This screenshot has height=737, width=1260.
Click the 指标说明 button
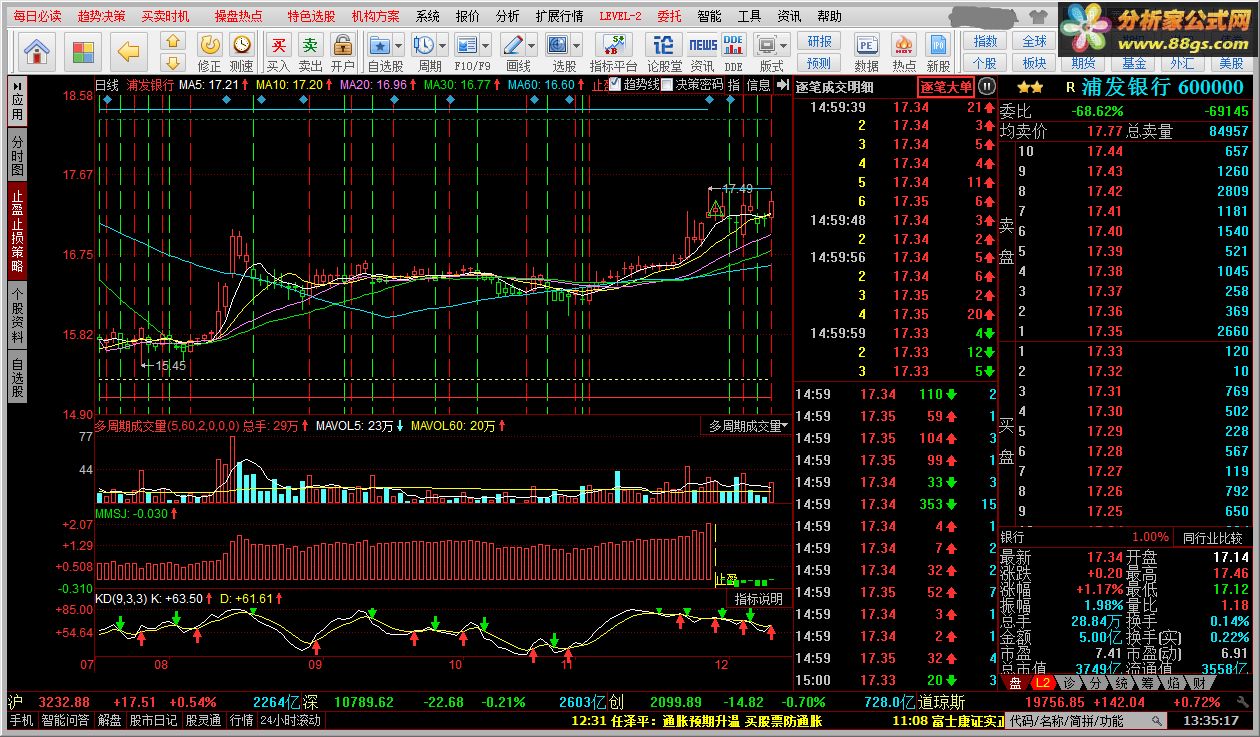point(759,599)
